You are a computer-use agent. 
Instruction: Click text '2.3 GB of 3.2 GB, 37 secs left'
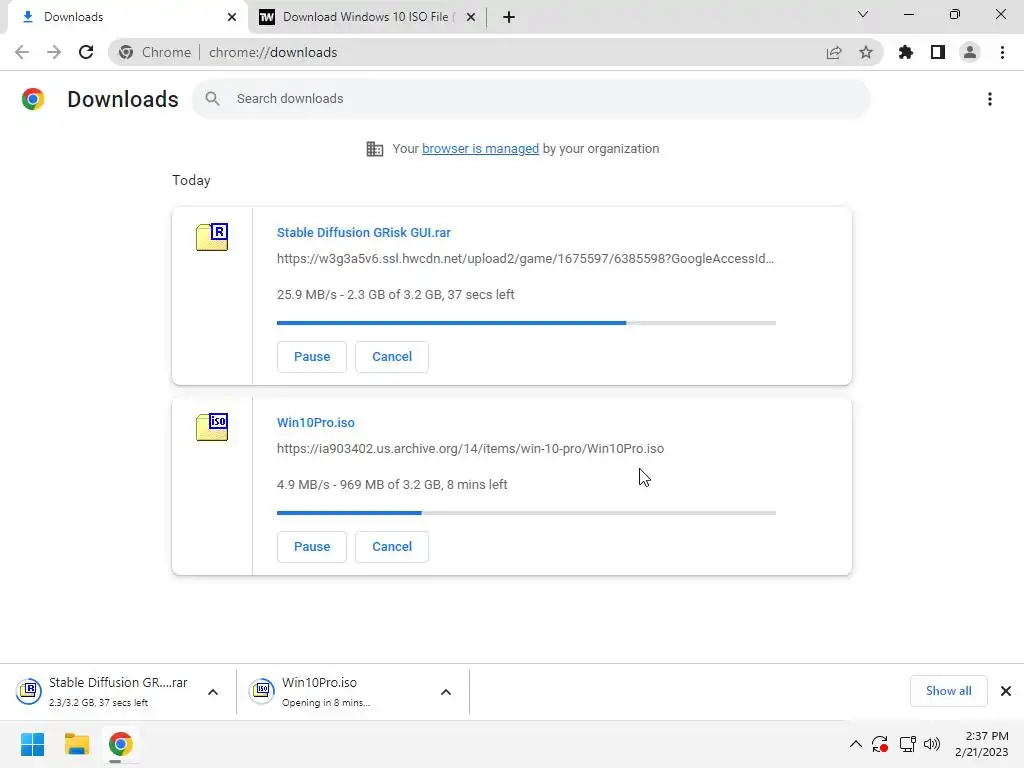430,295
